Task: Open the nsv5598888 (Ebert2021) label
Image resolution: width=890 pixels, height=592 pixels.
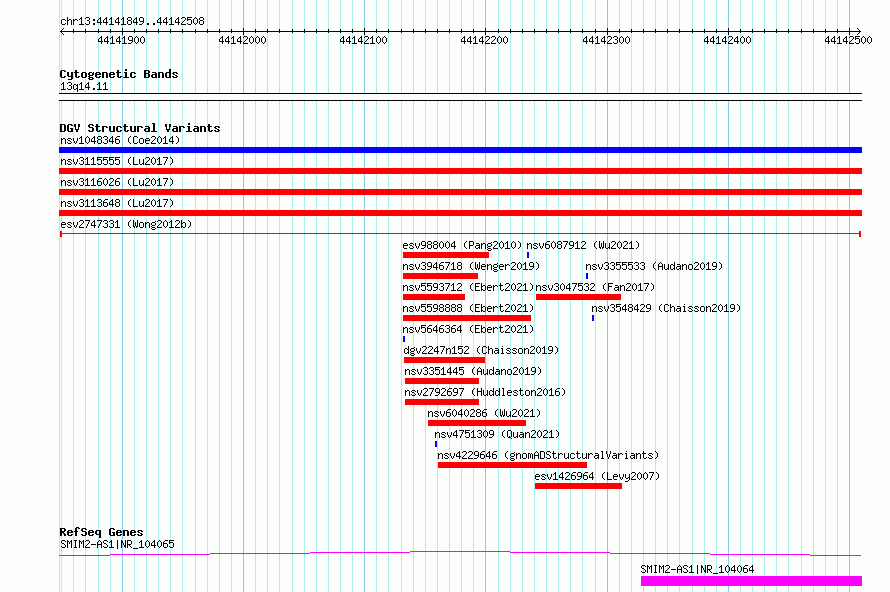Action: click(468, 308)
